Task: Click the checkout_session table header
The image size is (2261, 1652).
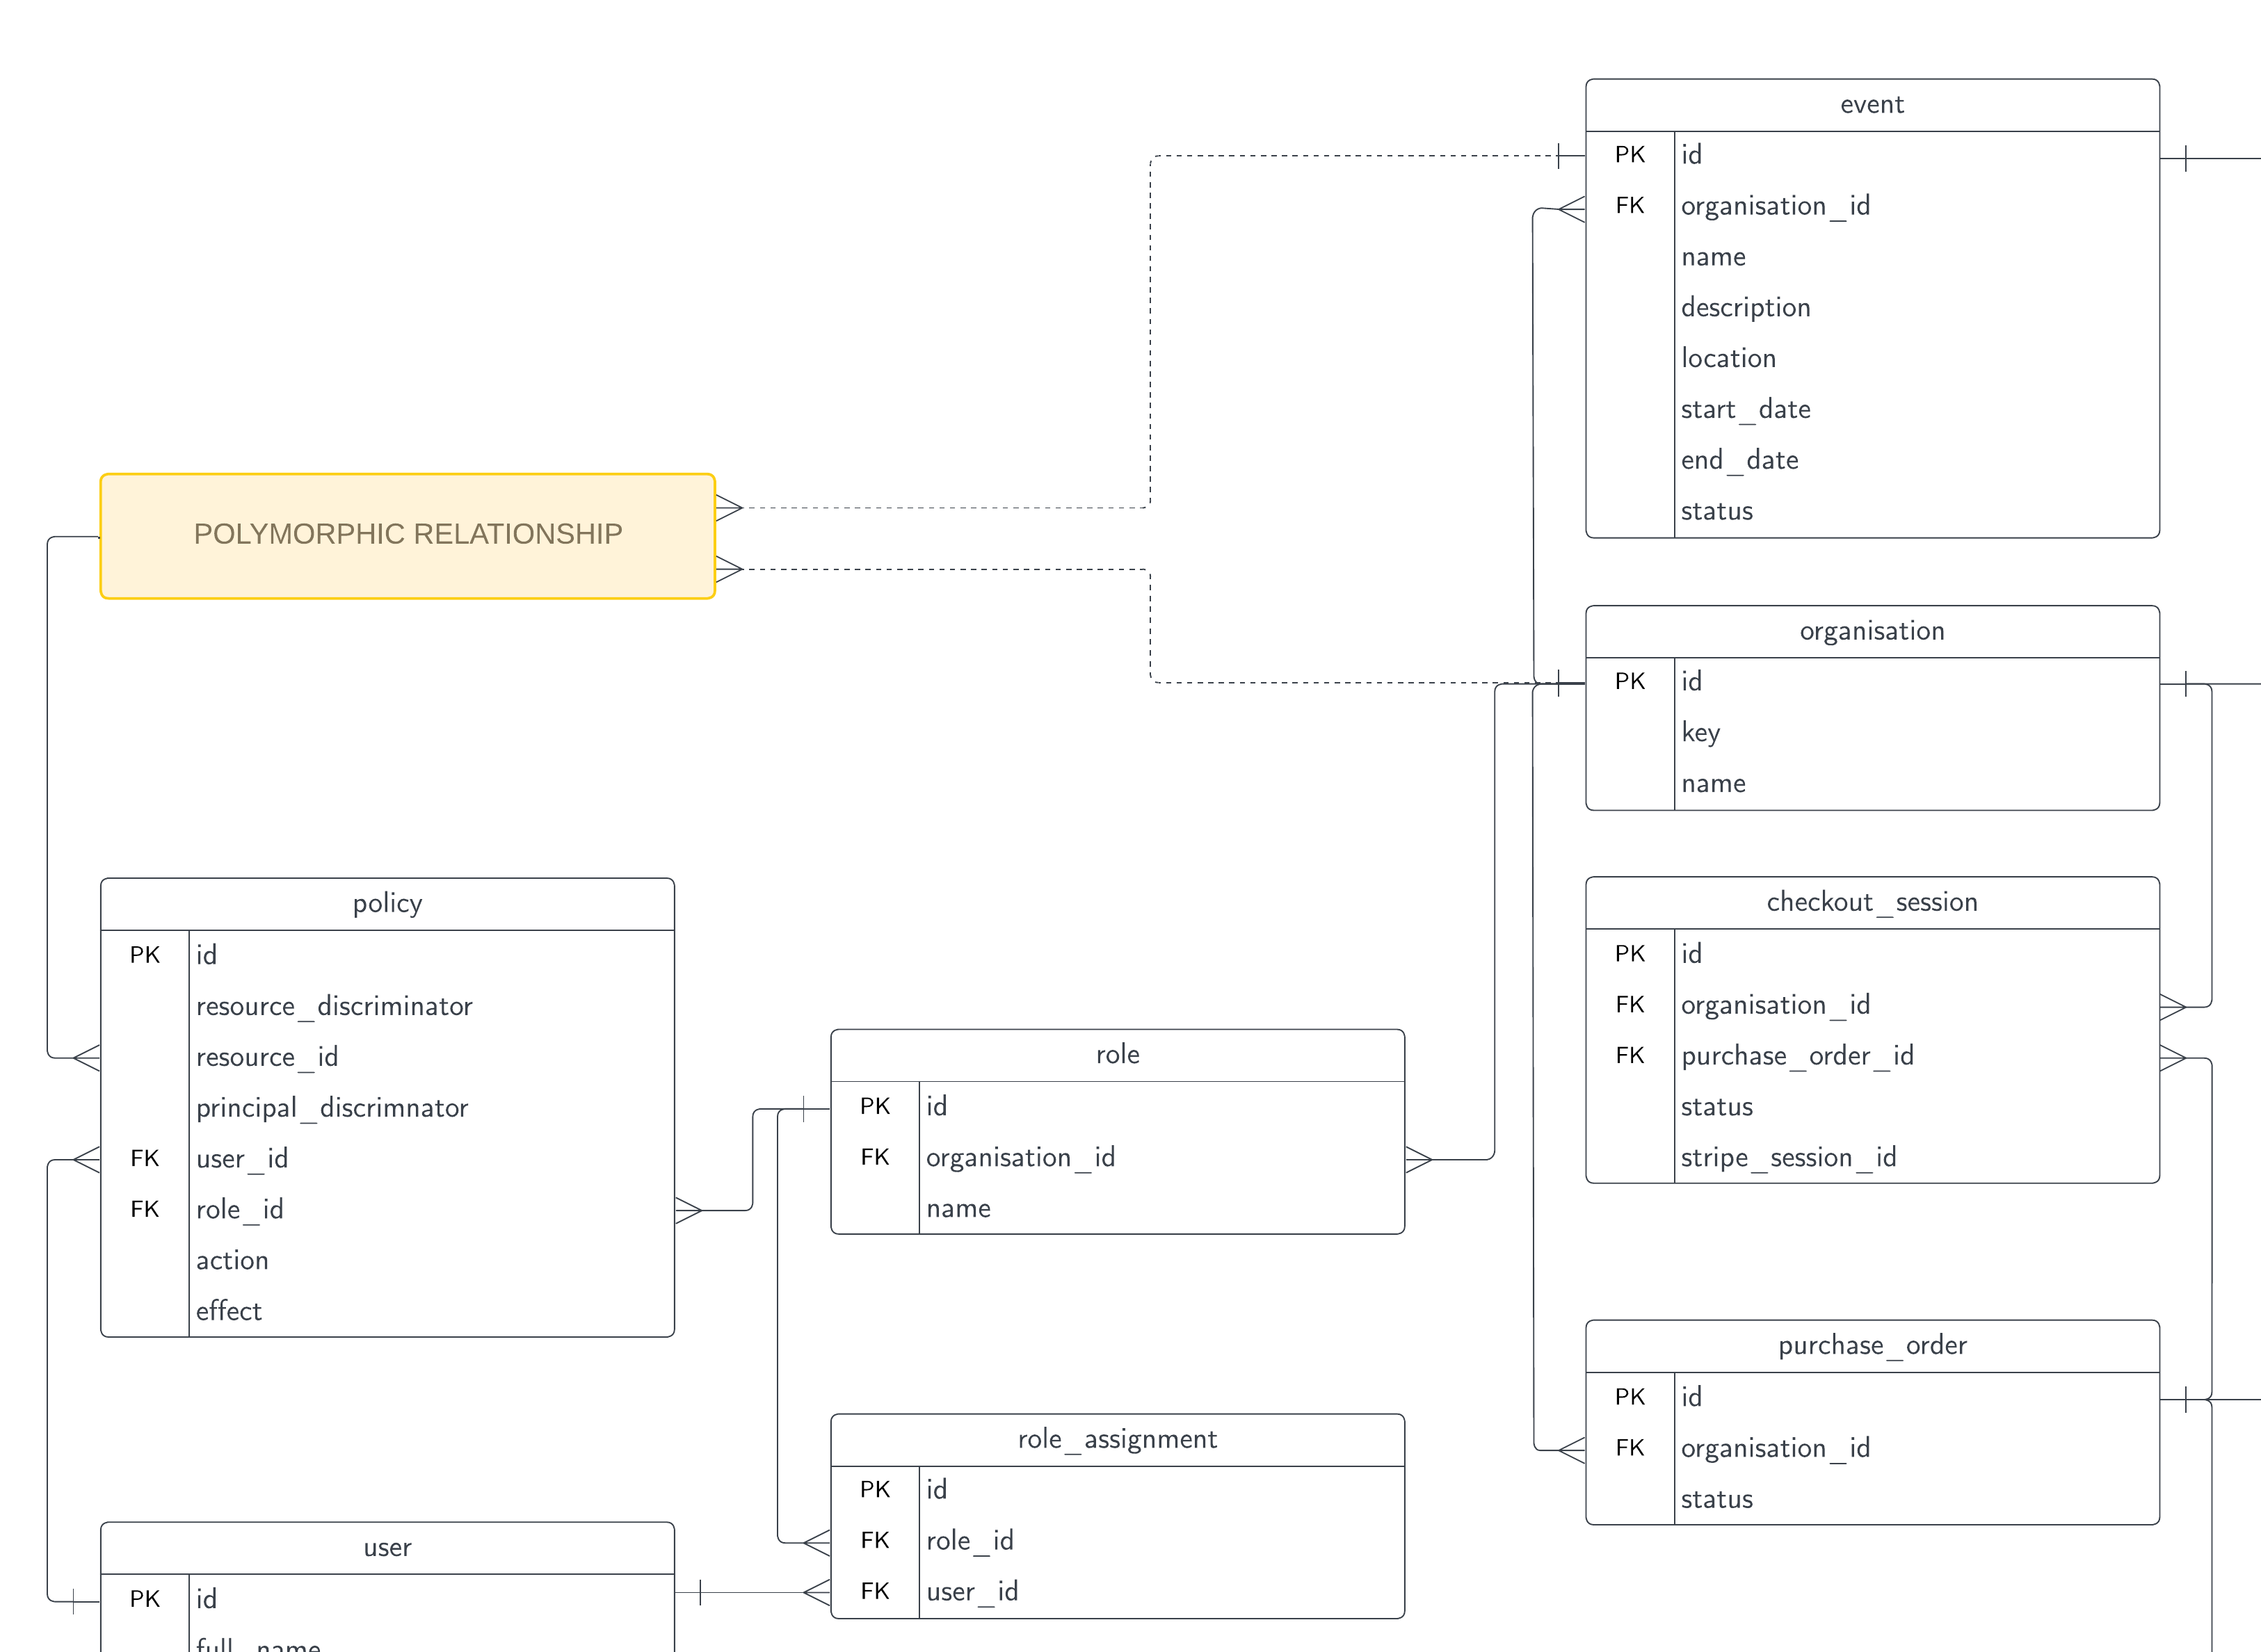Action: point(1871,902)
